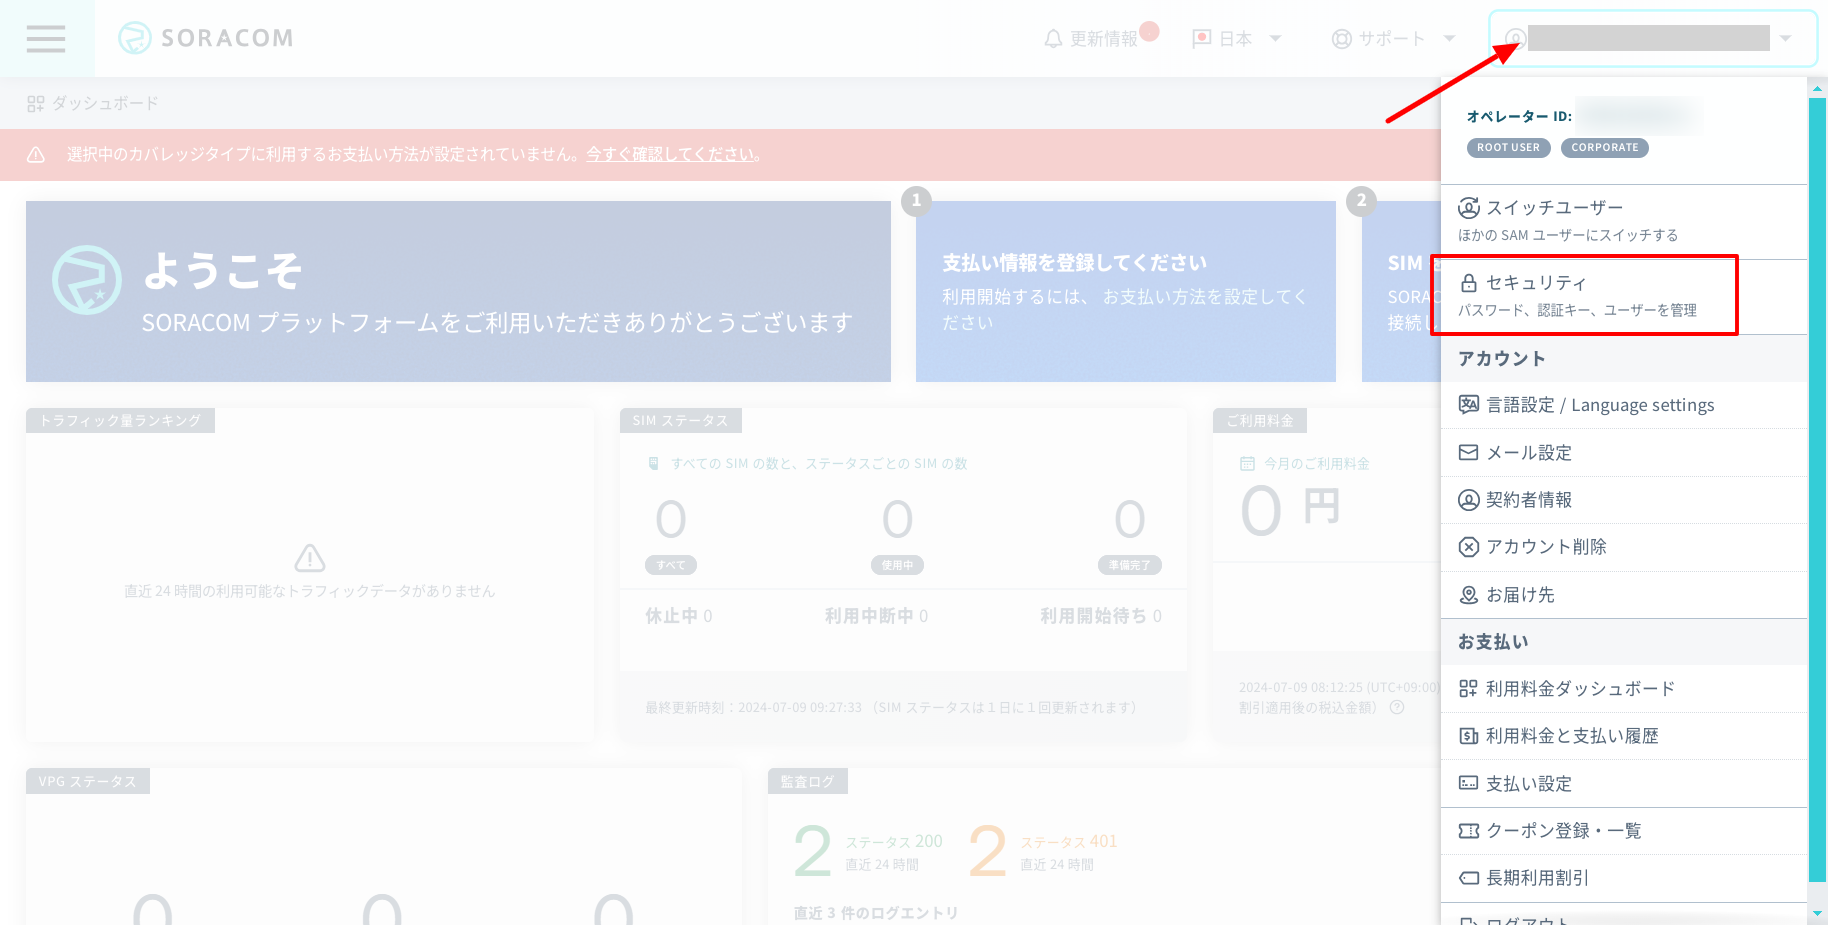1828x925 pixels.
Task: Click the ROOT USER badge
Action: coord(1508,148)
